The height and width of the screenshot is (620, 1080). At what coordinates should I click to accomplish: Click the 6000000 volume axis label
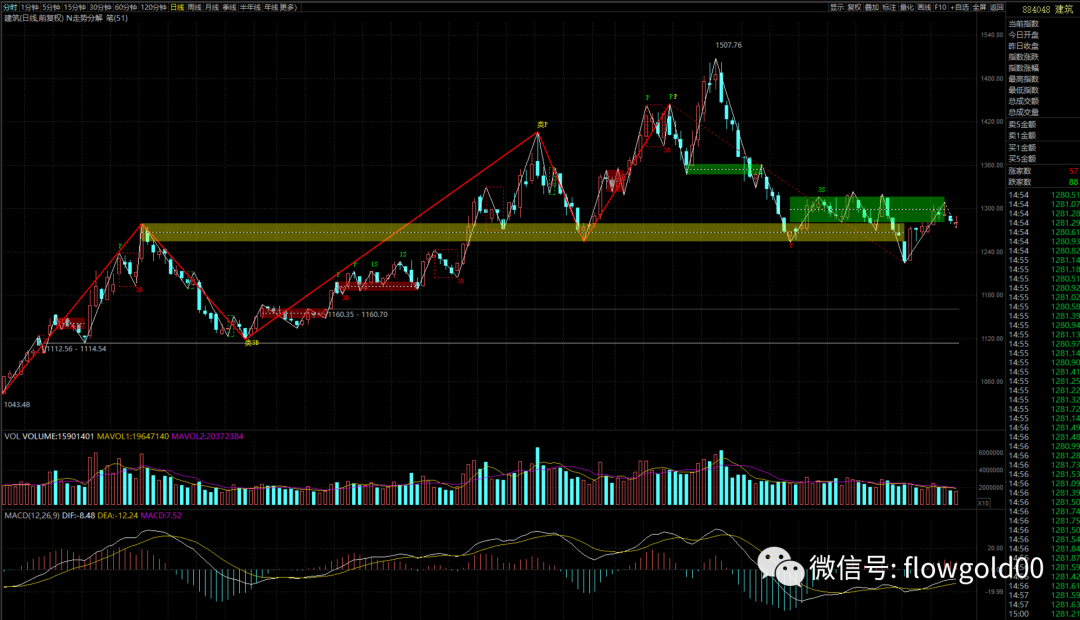[x=990, y=453]
